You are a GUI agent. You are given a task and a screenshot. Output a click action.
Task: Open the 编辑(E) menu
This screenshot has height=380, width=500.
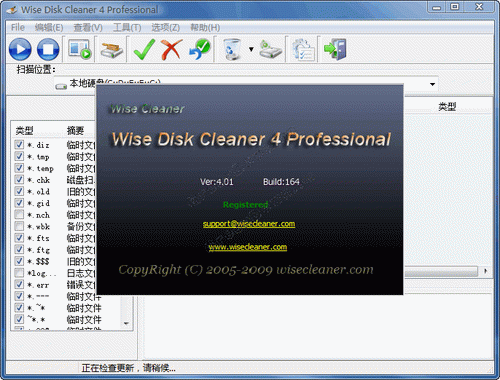click(49, 27)
